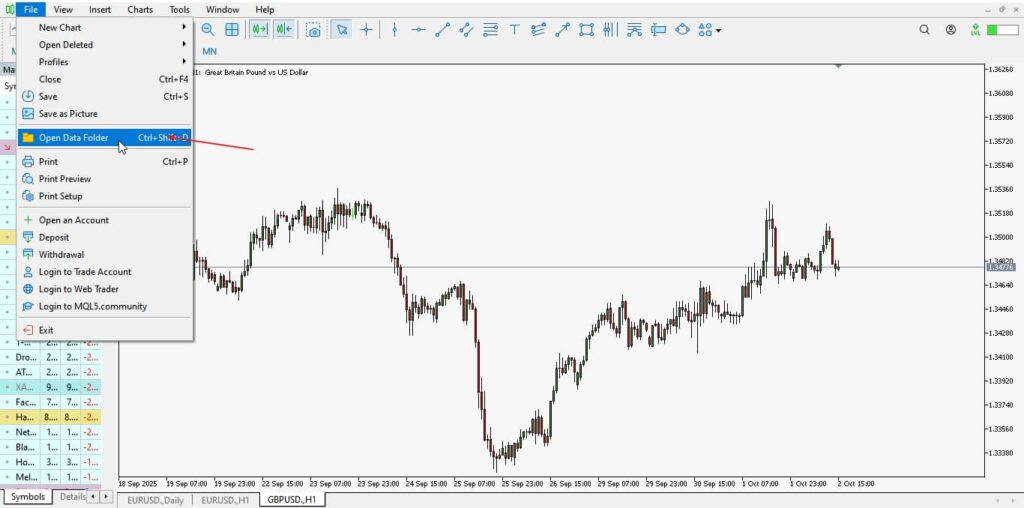
Task: Open the objects dropdown arrow in toolbar
Action: pos(718,31)
